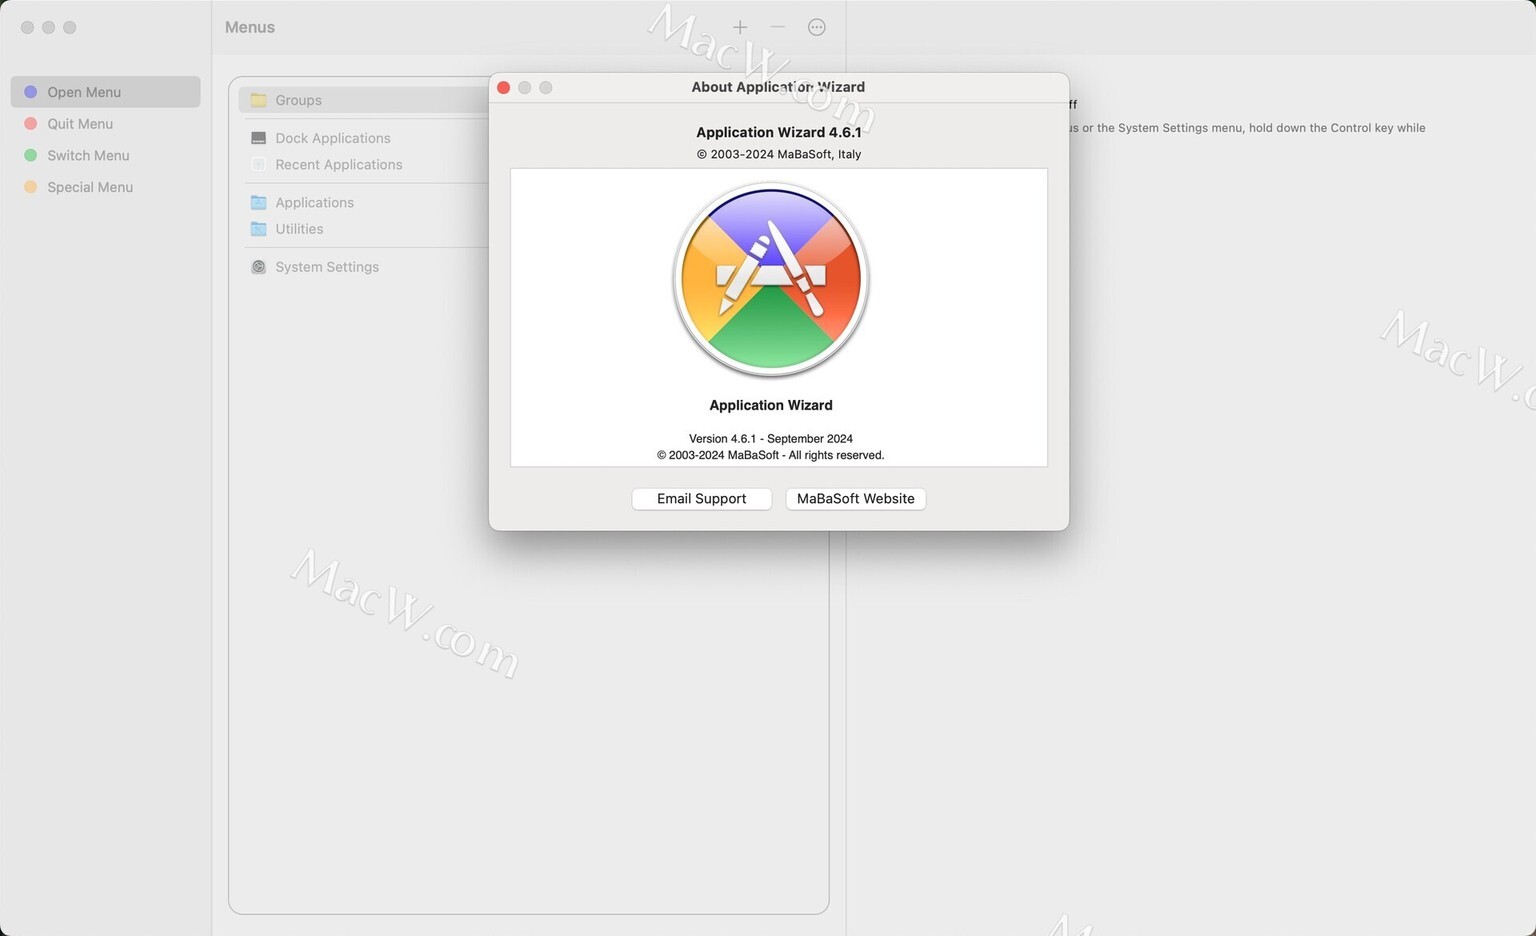Click the 'Application Wizard 4.6.1' heading text
This screenshot has height=936, width=1536.
click(x=779, y=132)
